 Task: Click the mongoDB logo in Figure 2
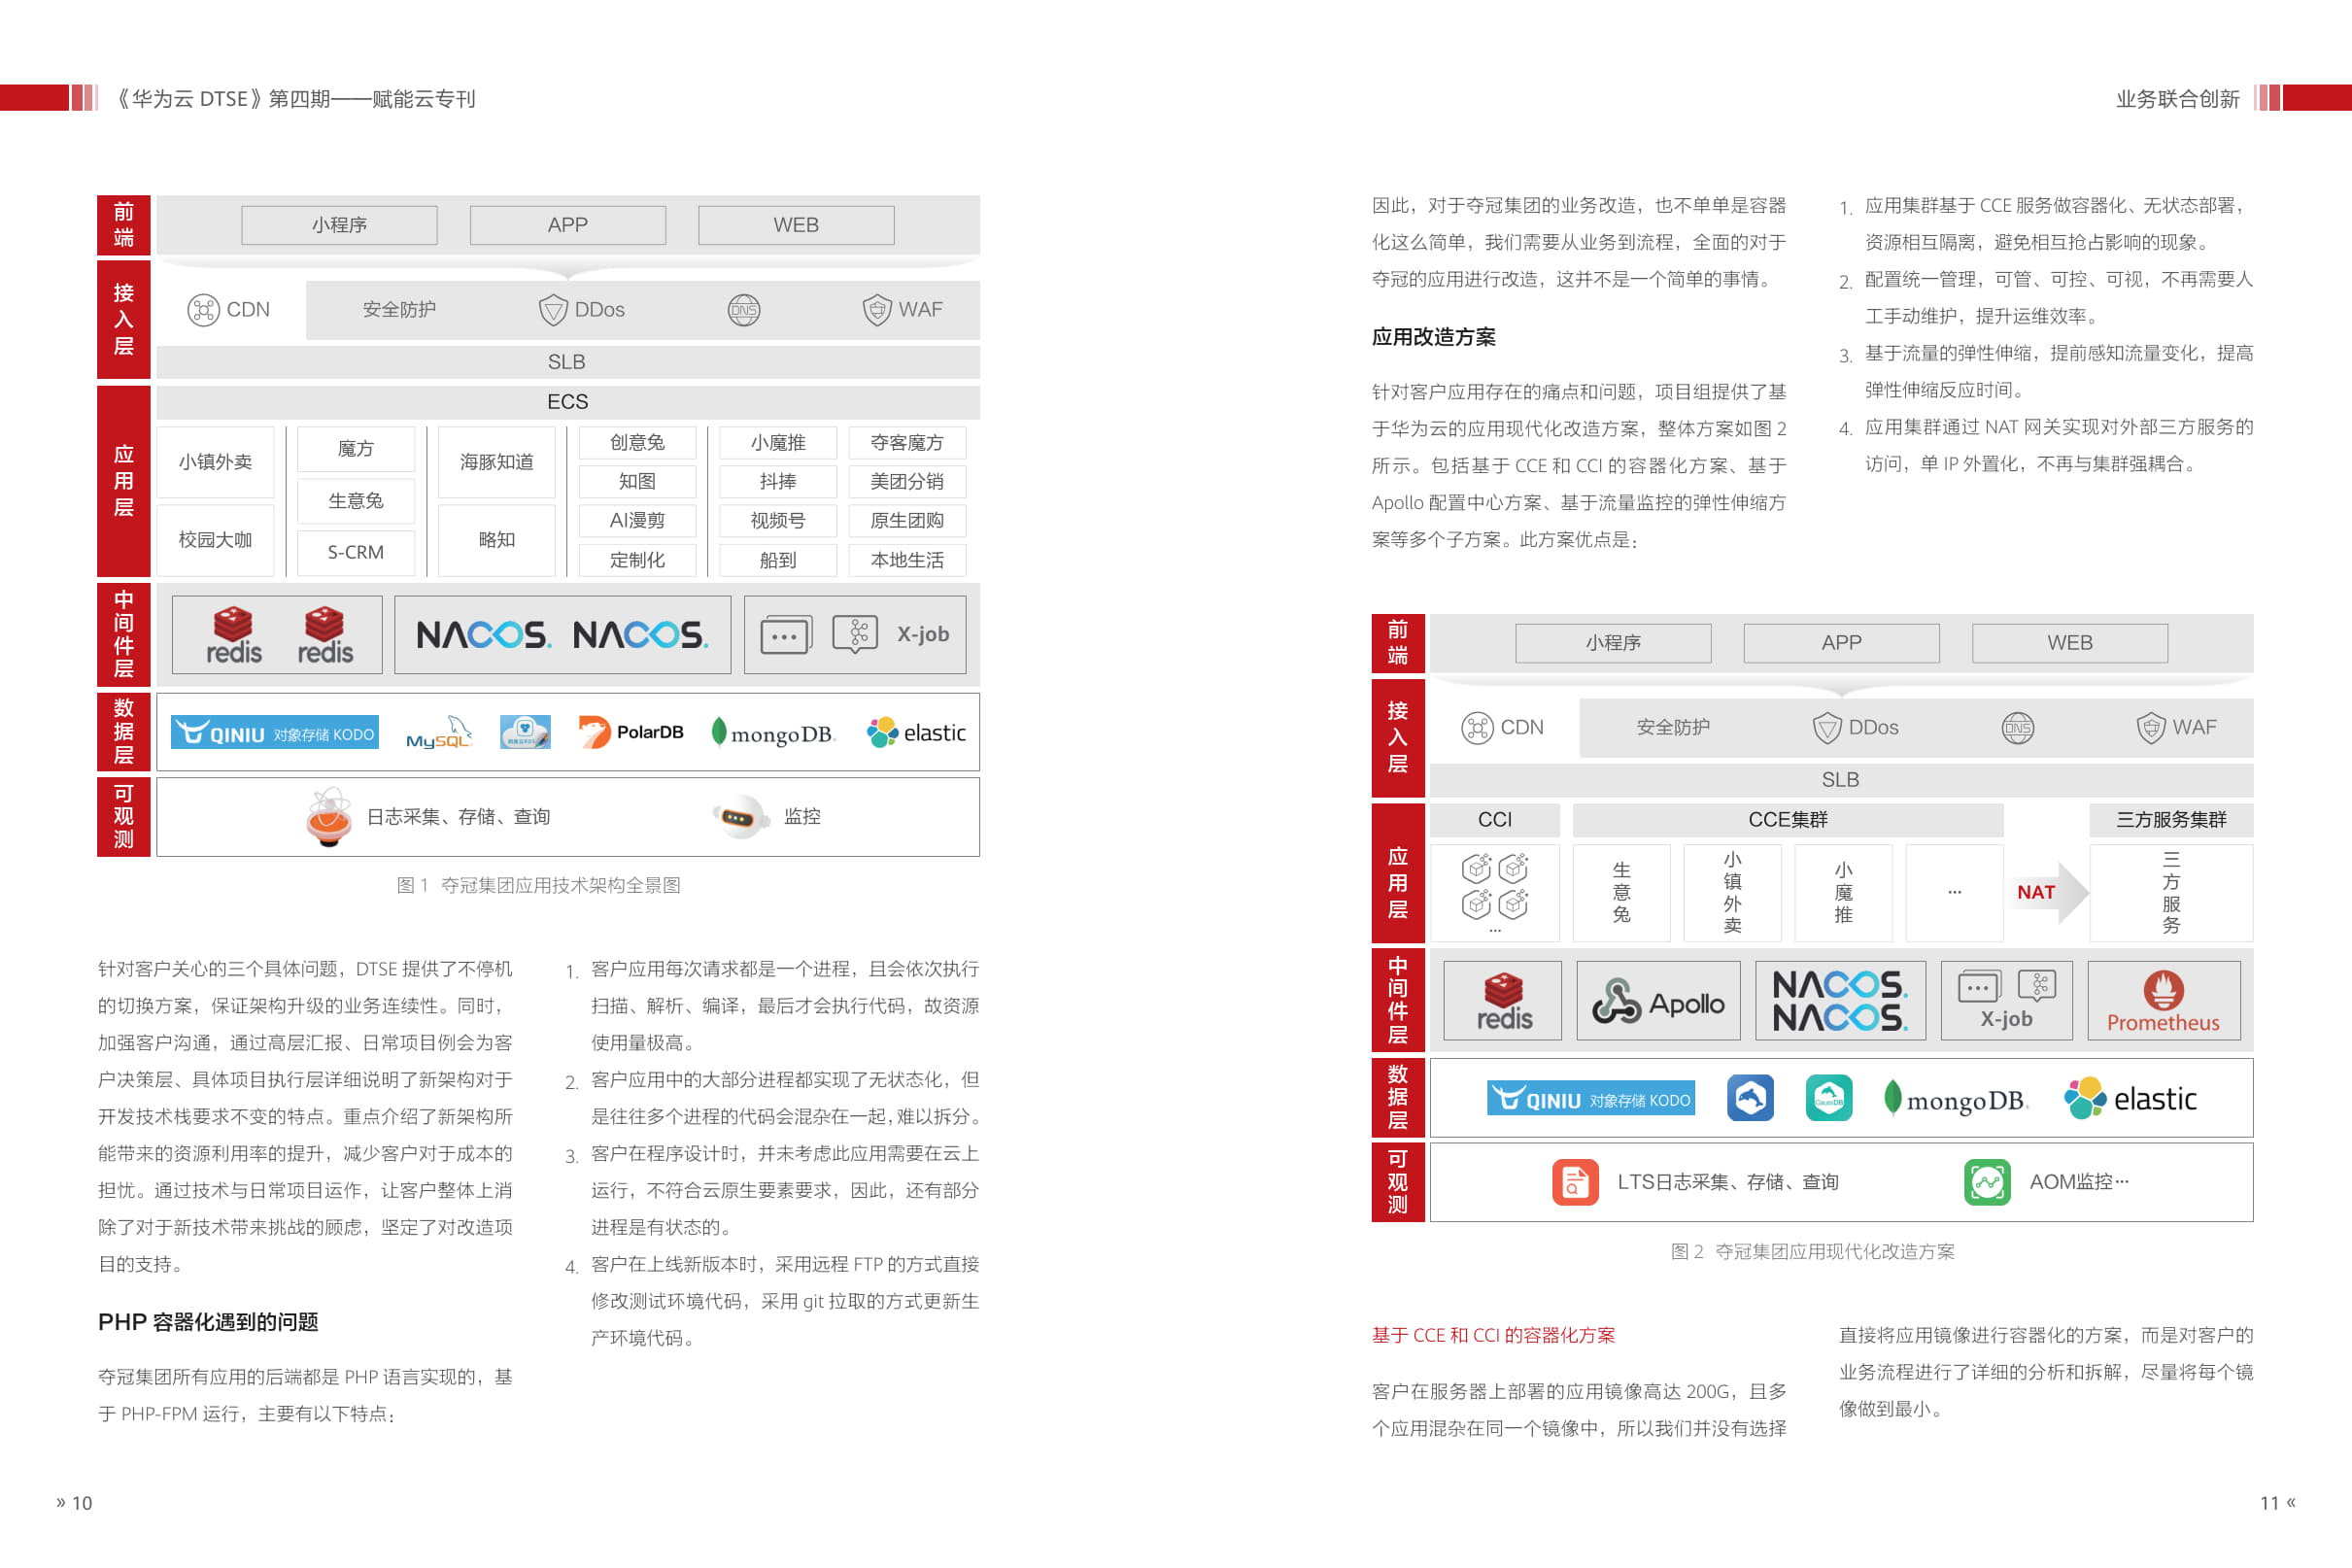1956,1099
